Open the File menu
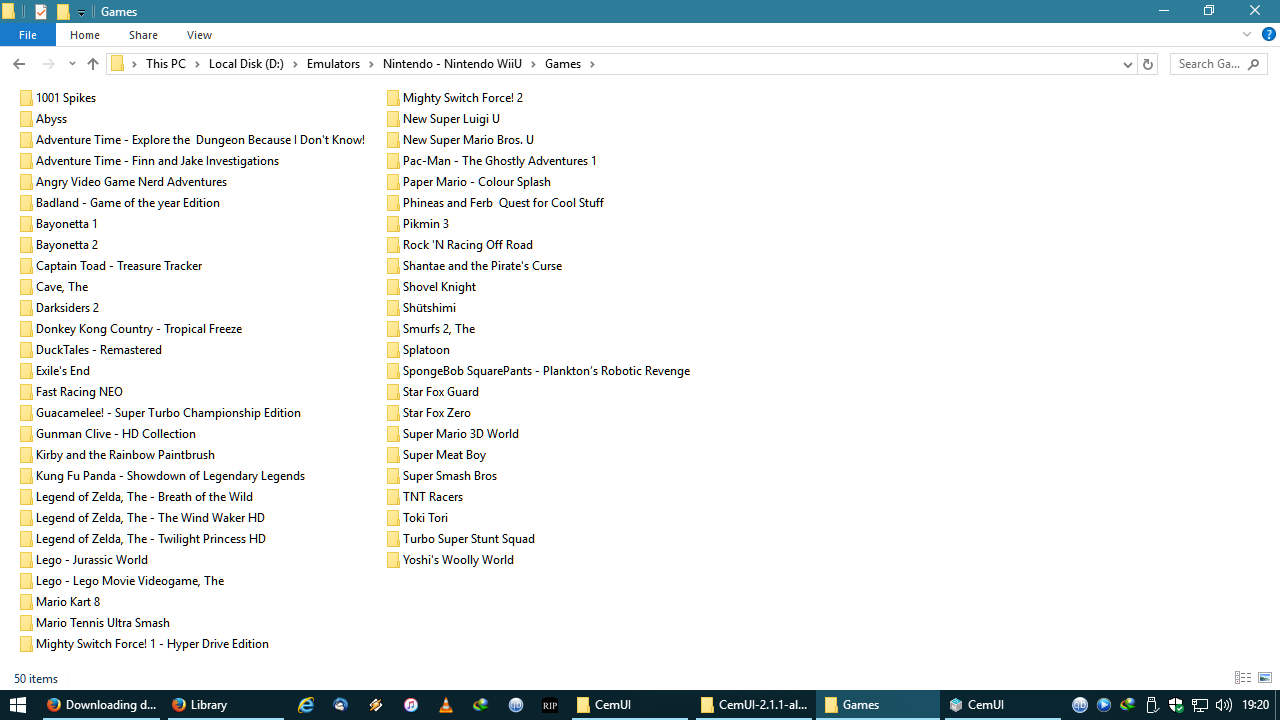 [x=28, y=35]
